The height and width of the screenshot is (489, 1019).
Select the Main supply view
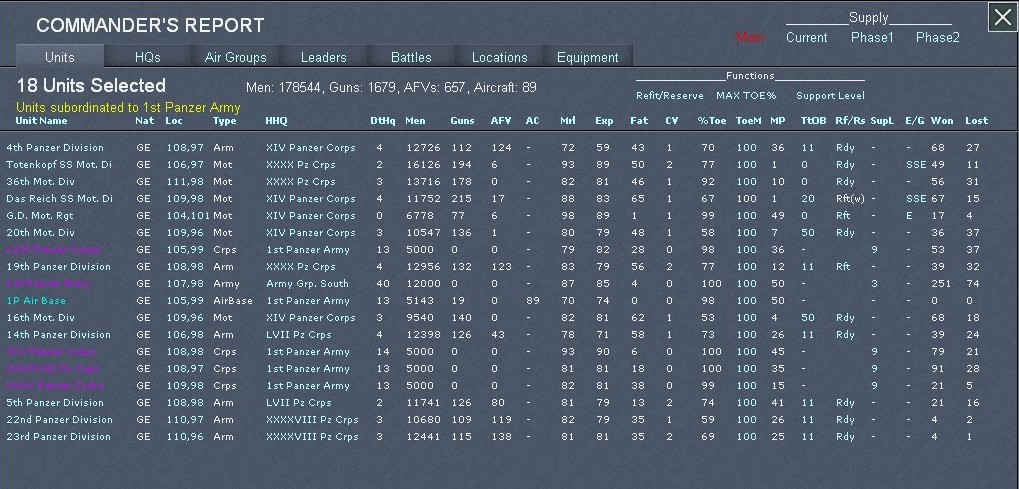click(x=749, y=38)
